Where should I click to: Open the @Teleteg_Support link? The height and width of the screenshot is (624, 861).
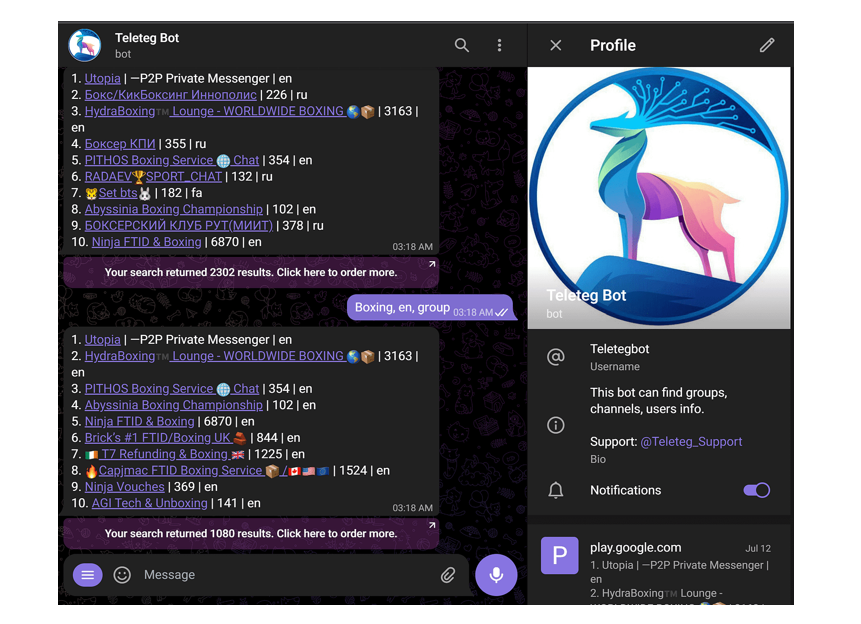click(x=691, y=441)
